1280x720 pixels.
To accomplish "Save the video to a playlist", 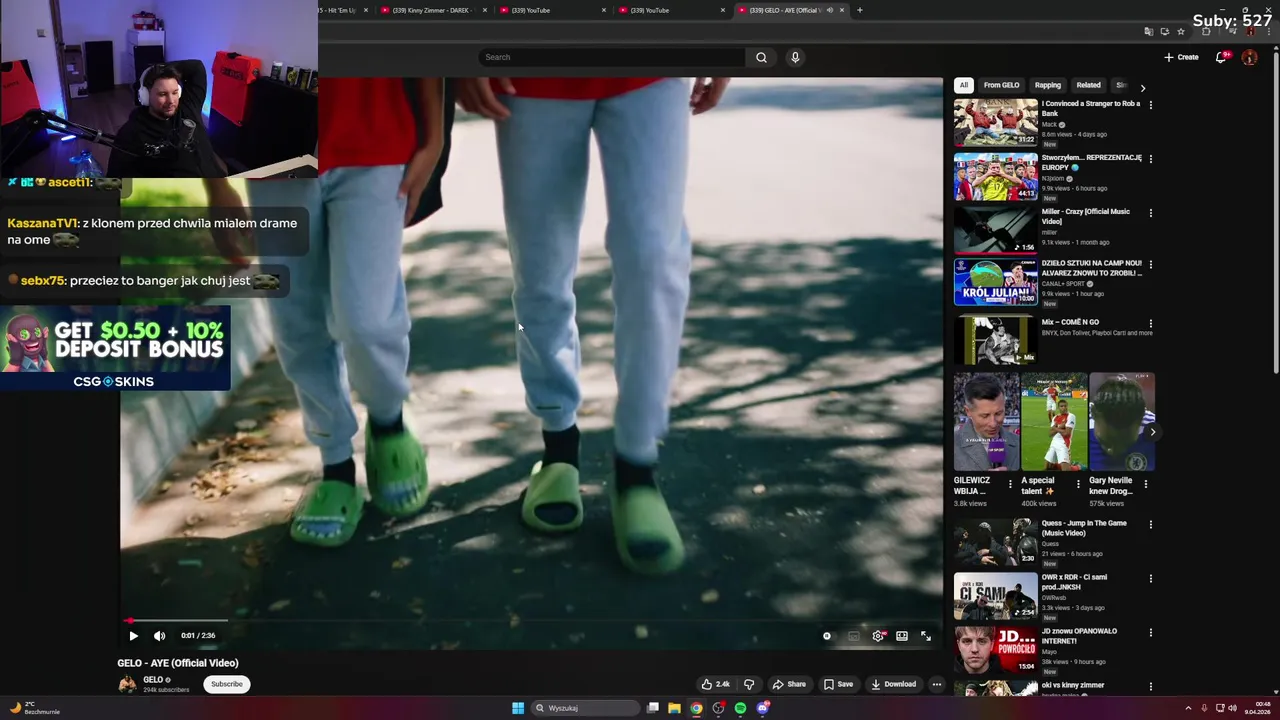I will pos(838,684).
